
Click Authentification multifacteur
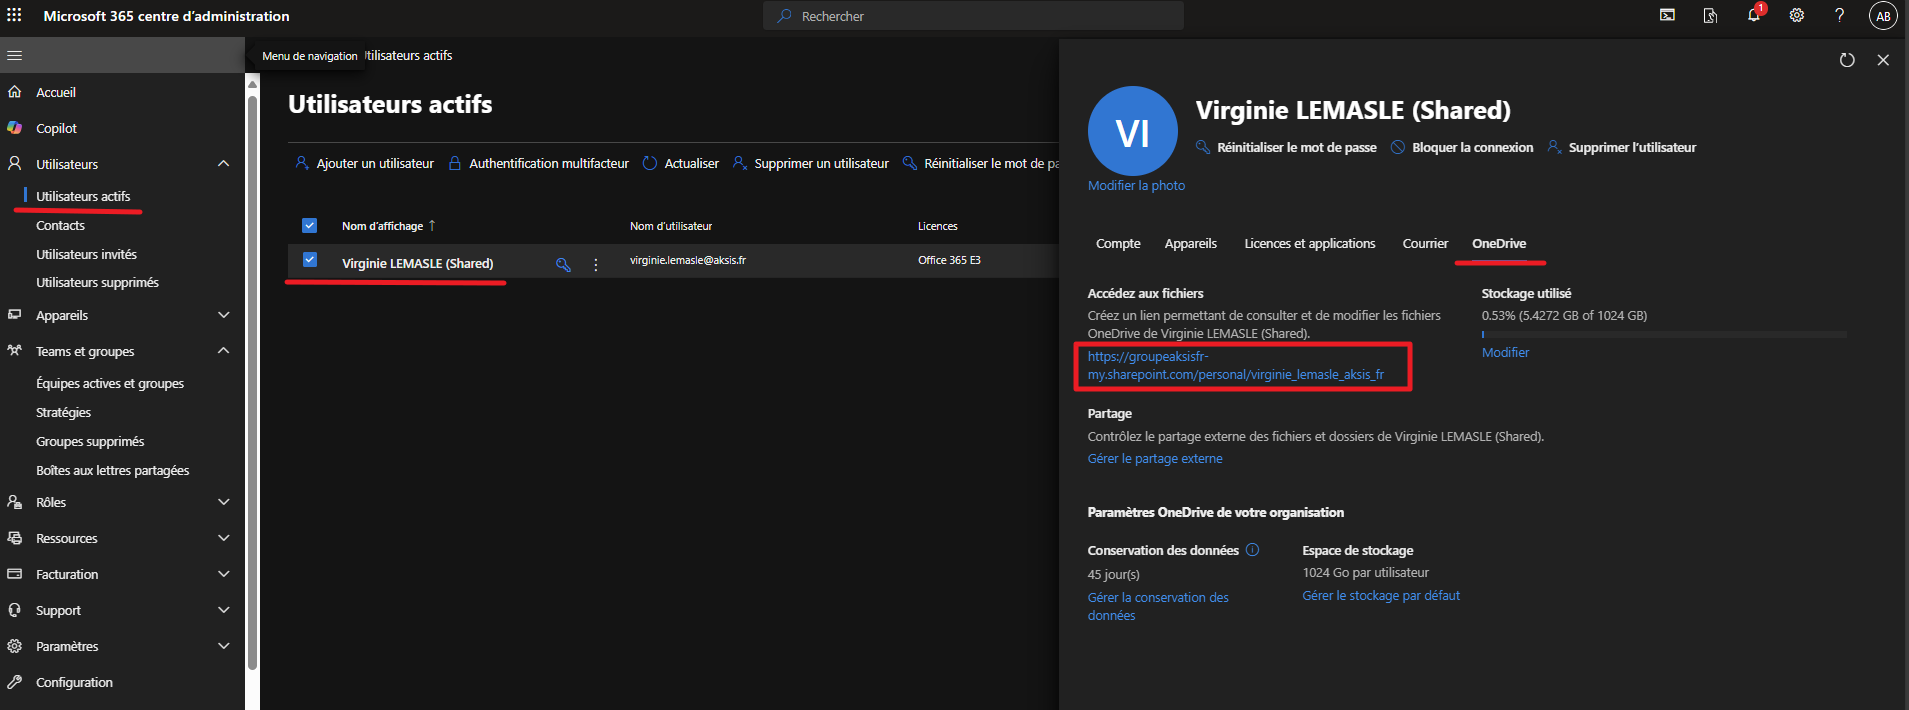539,163
